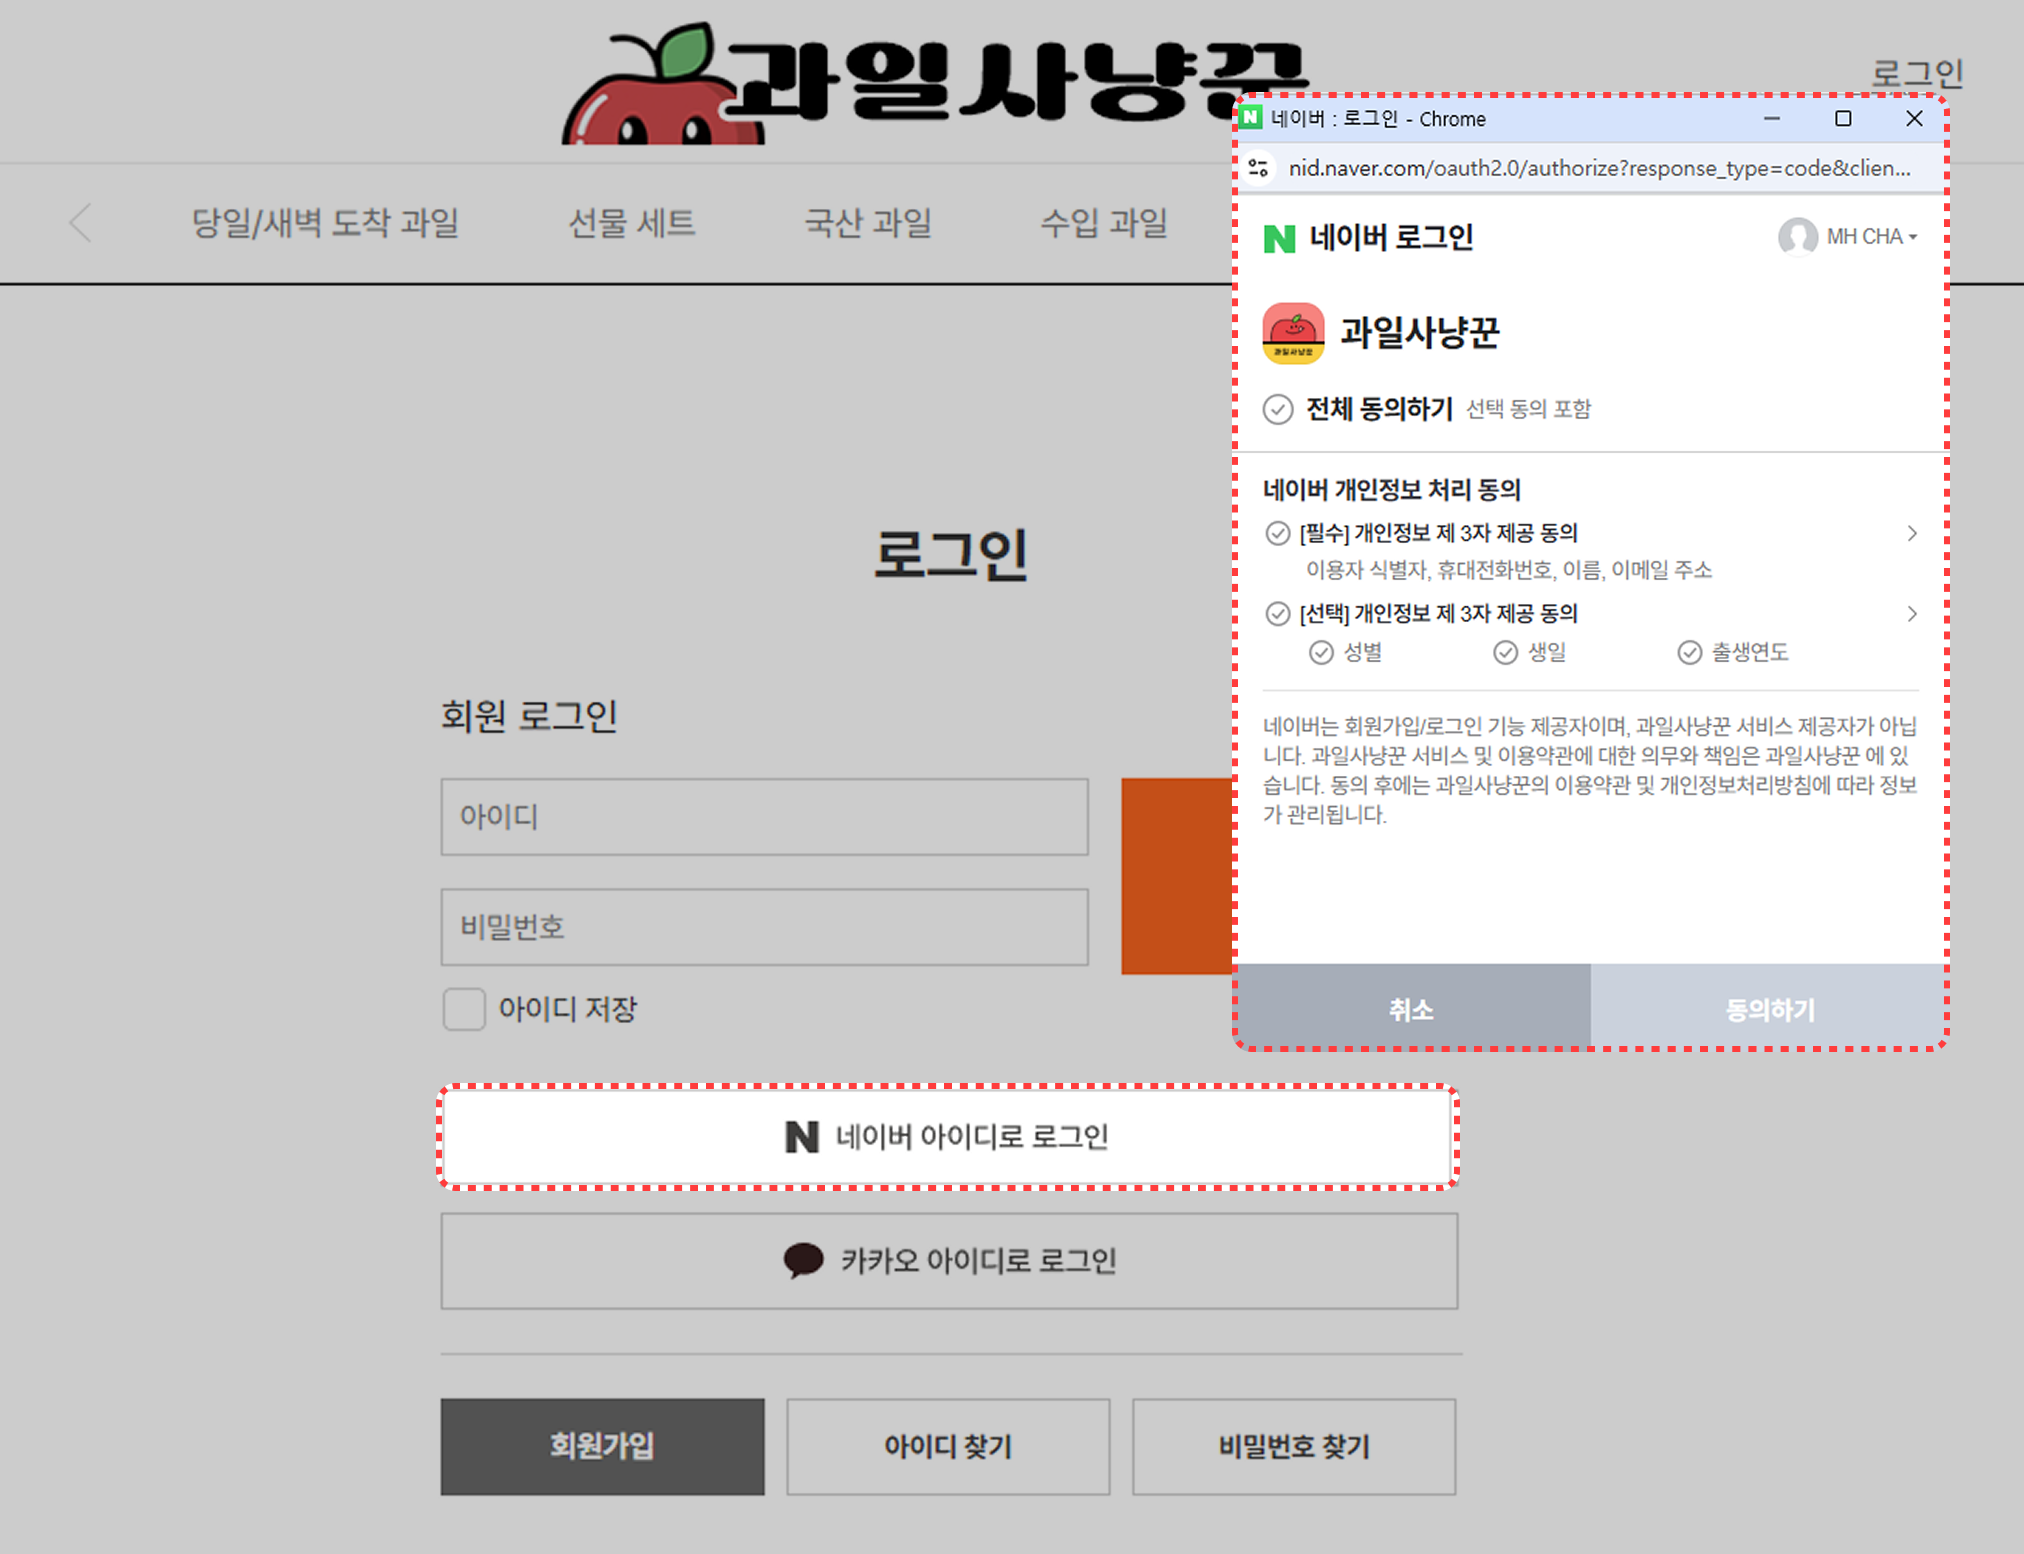Click 로그인 link in top right header
This screenshot has height=1554, width=2024.
[x=1917, y=73]
